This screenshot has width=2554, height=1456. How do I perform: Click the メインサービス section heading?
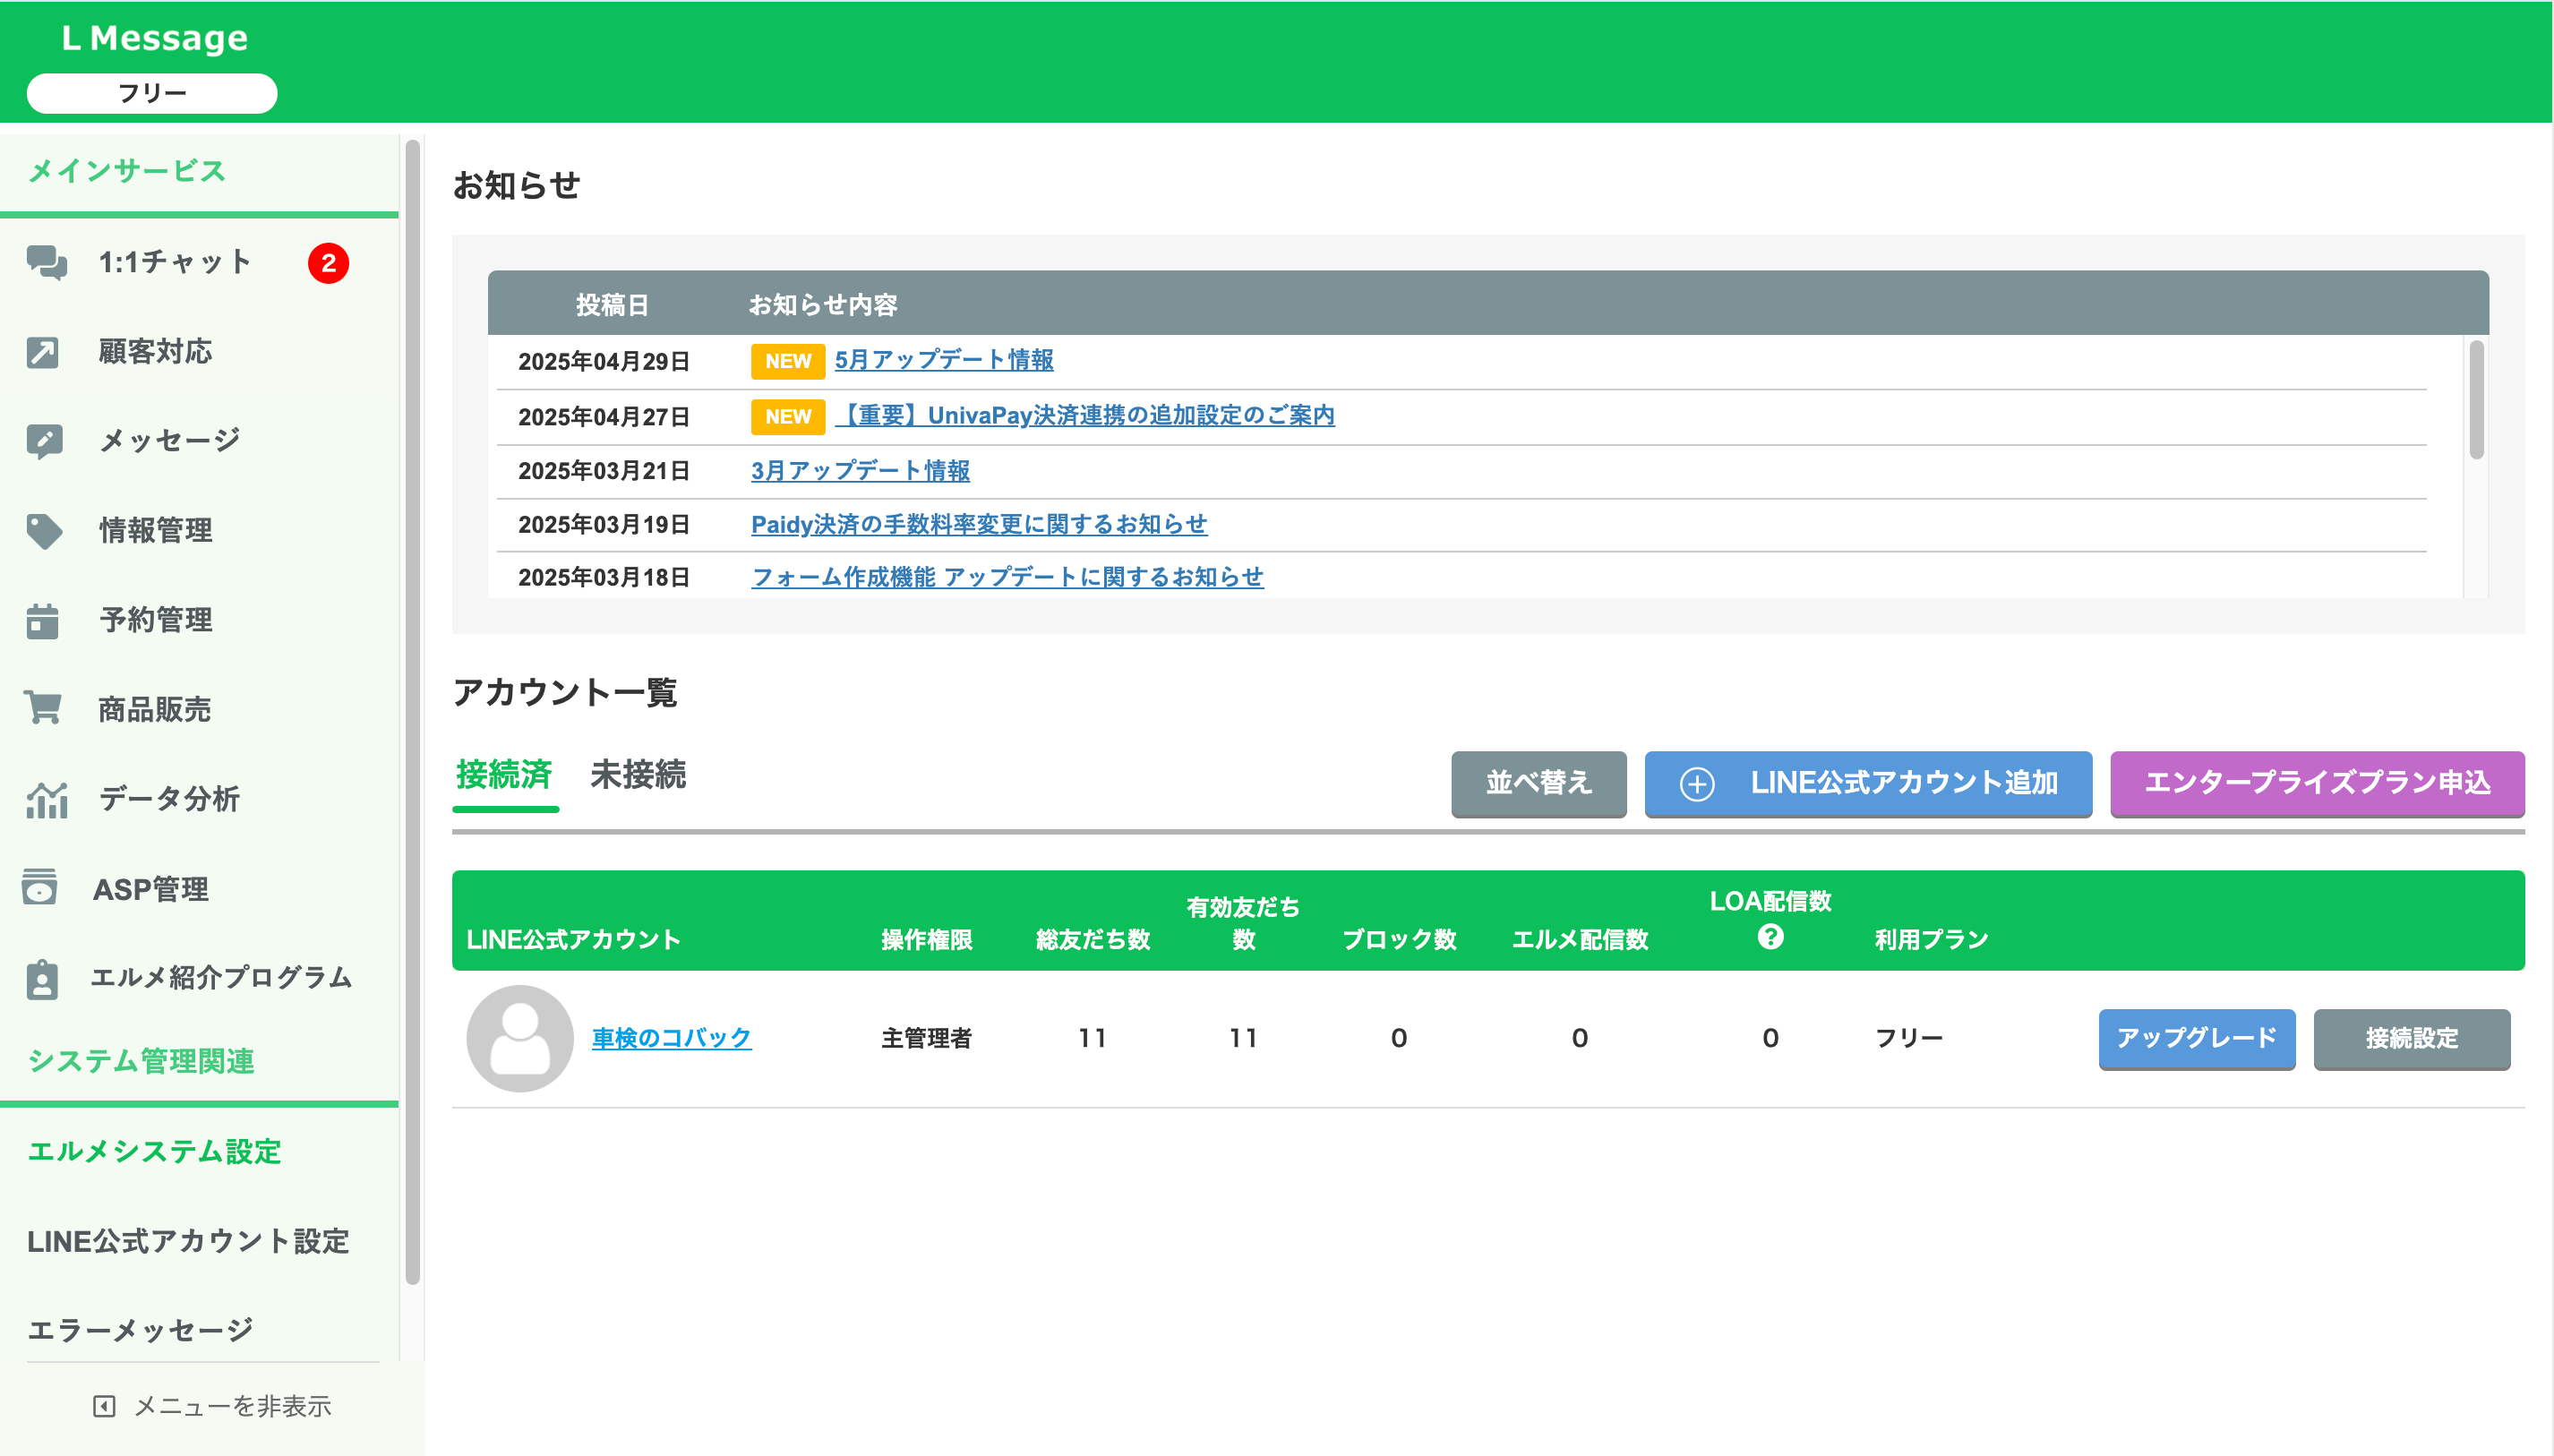pyautogui.click(x=126, y=171)
